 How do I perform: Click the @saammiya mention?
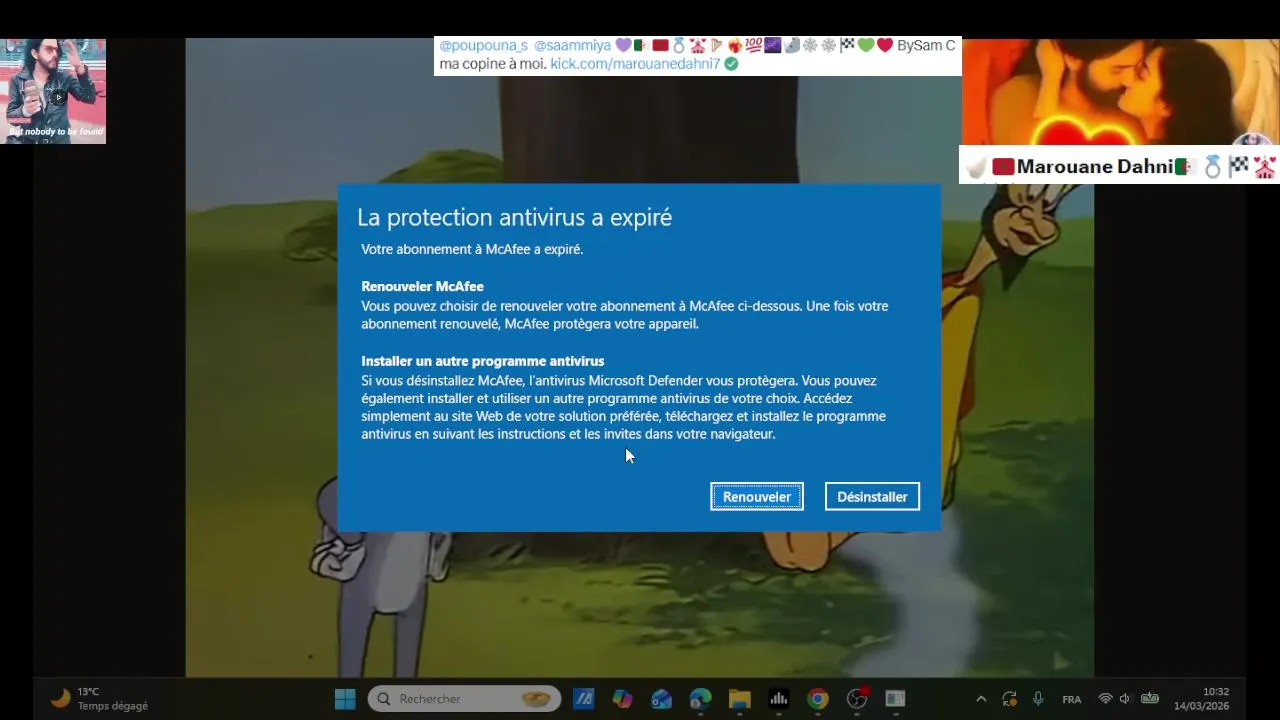(x=572, y=46)
